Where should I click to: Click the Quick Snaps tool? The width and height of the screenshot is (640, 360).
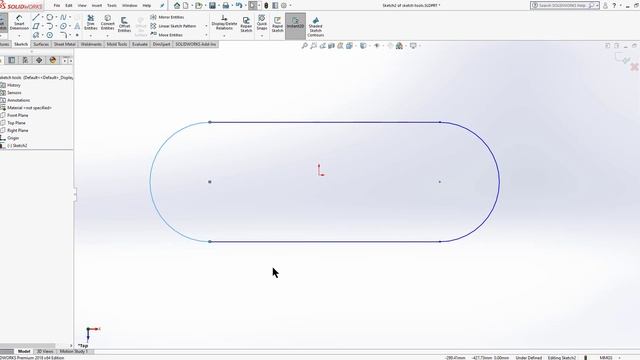click(x=262, y=22)
